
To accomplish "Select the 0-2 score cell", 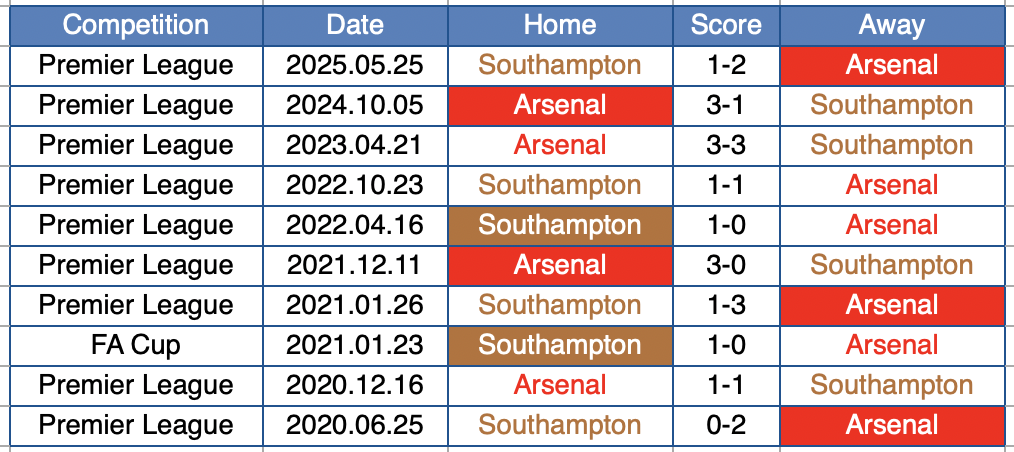I will [x=726, y=425].
